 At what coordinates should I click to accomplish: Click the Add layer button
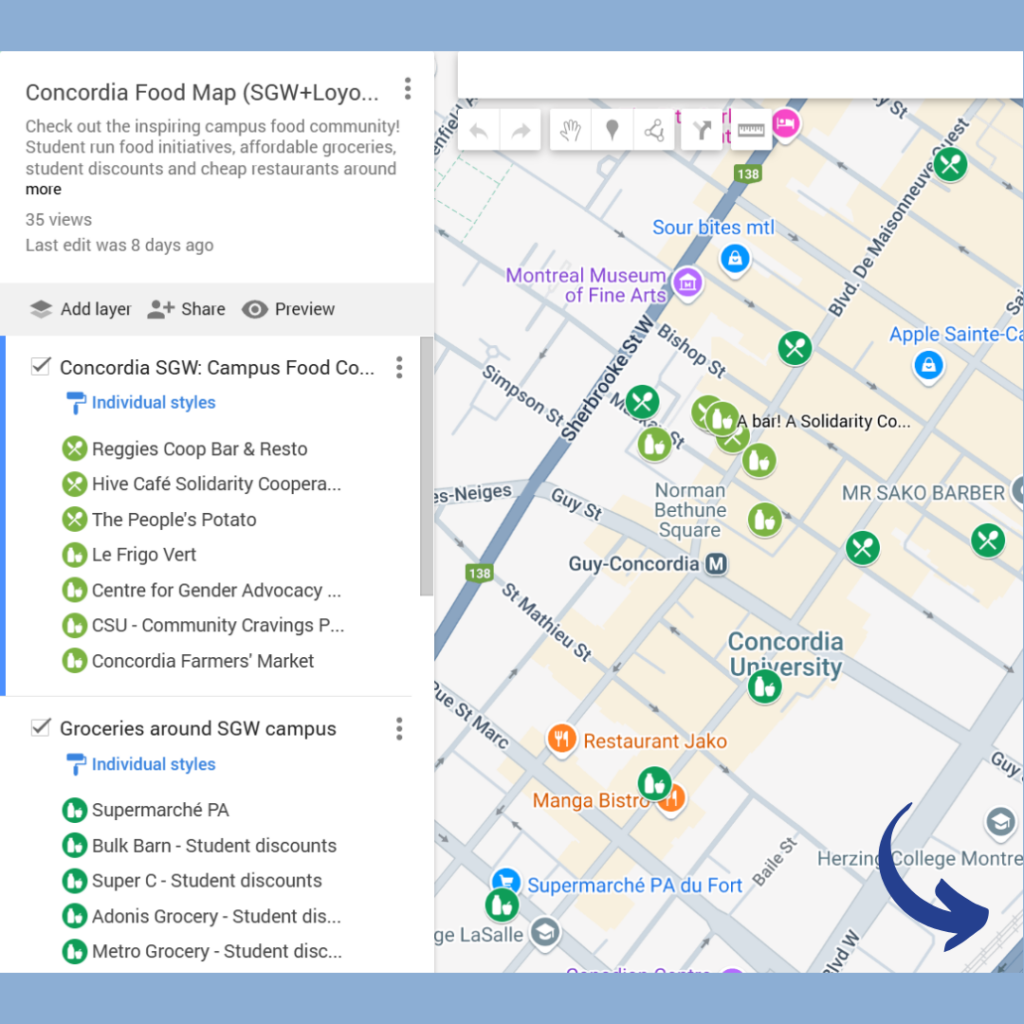80,309
